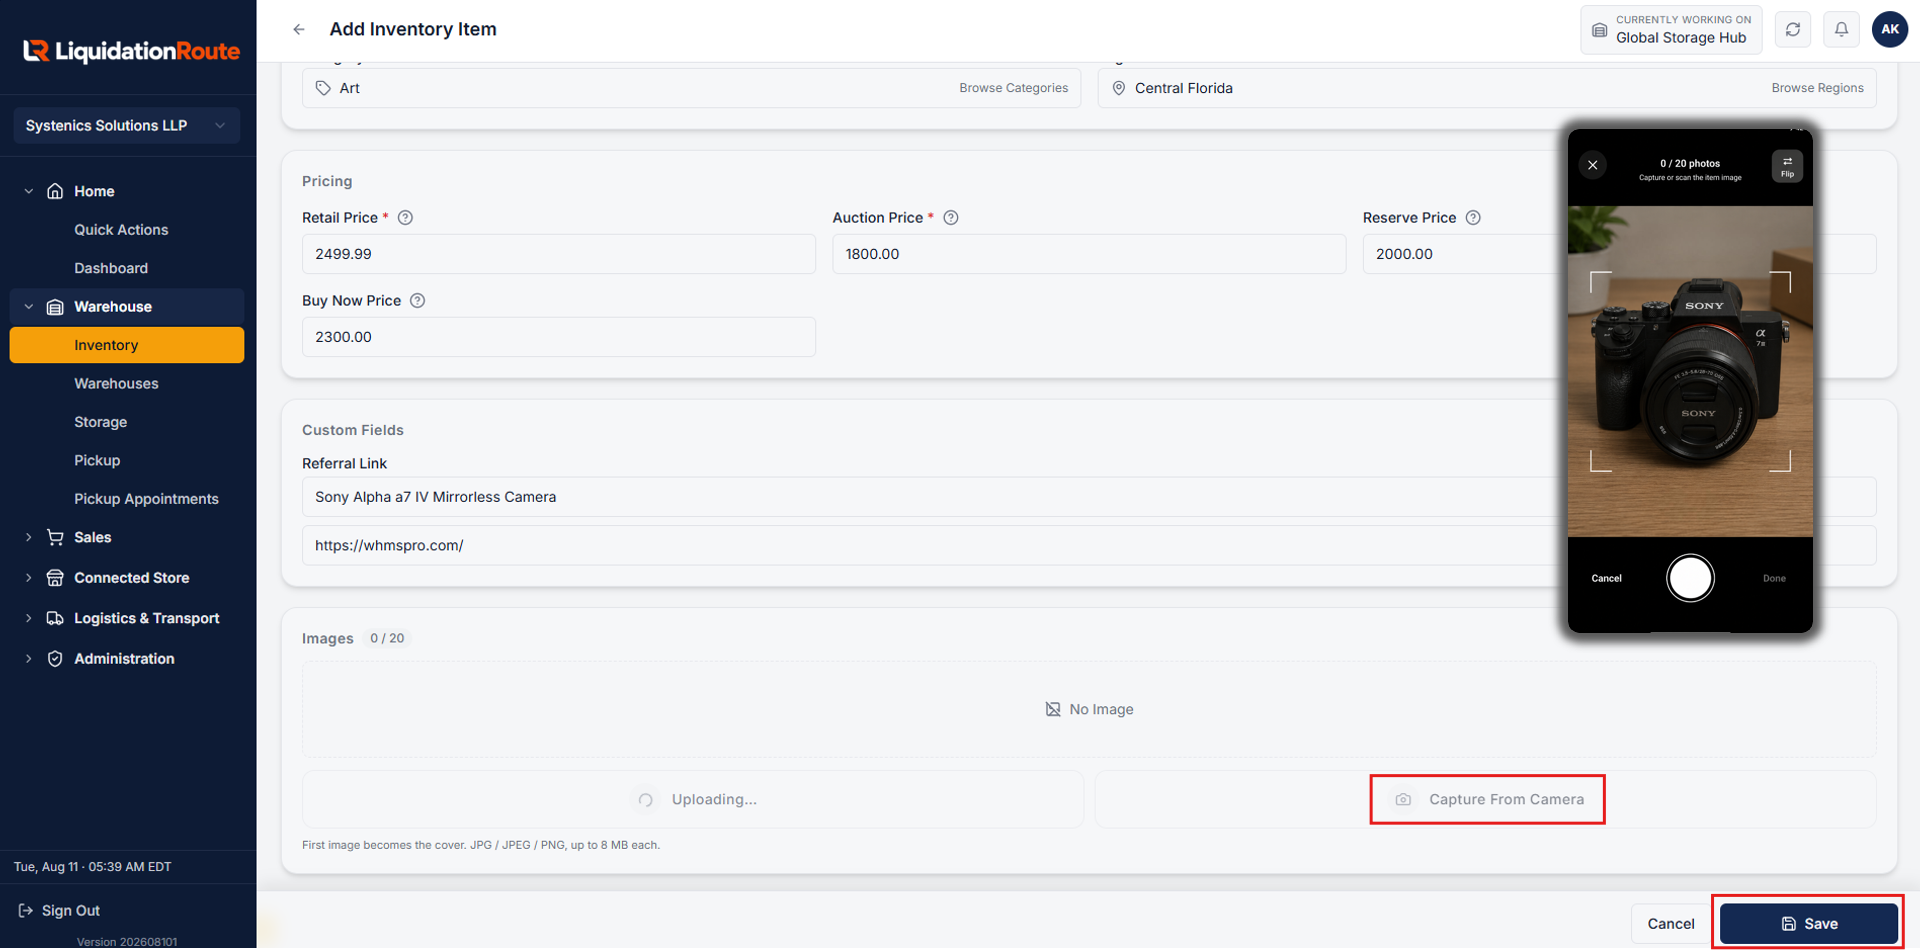This screenshot has width=1920, height=950.
Task: Click the bottom Cancel button beside Save
Action: click(x=1670, y=924)
